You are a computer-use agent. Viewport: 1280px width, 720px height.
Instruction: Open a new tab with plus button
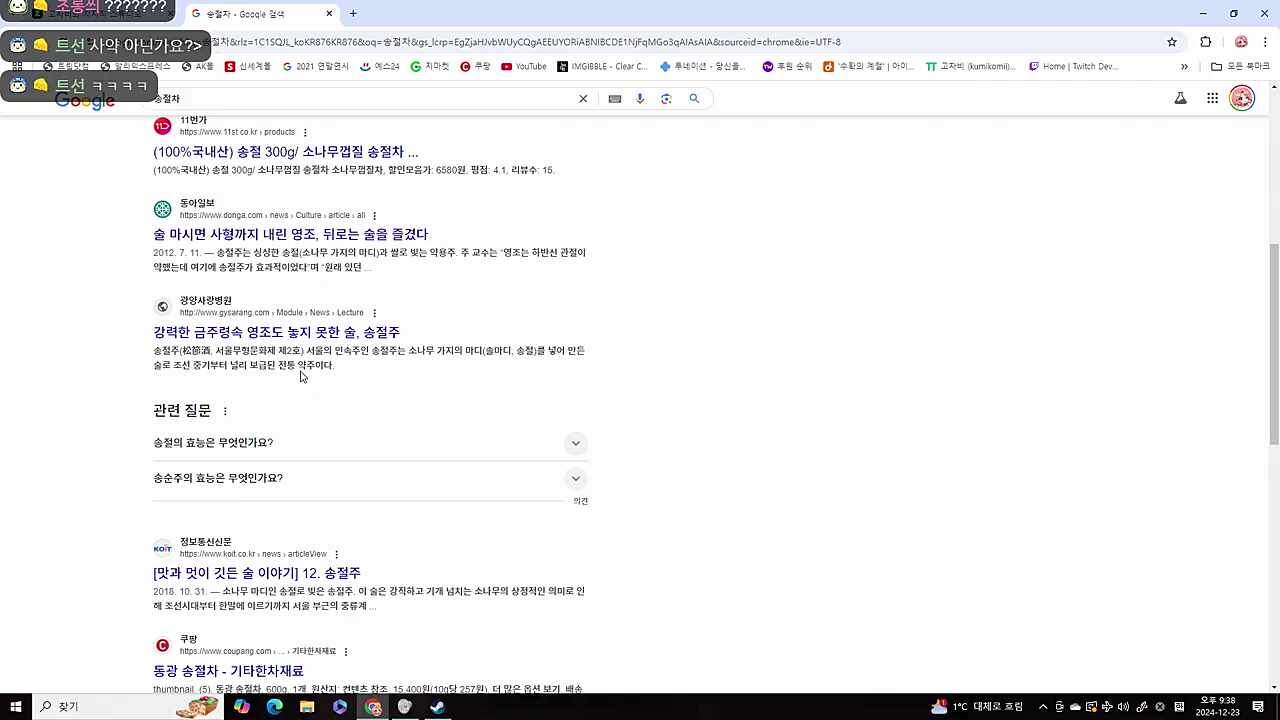click(353, 14)
